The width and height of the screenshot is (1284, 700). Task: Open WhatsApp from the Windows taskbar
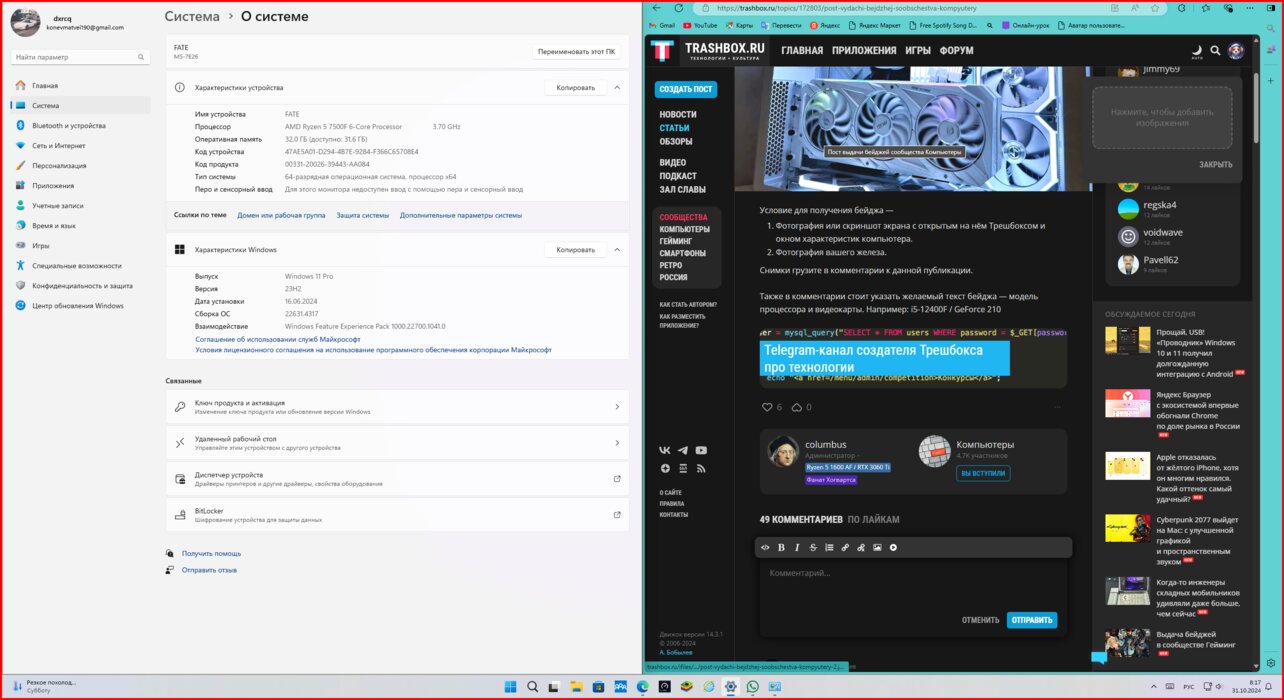click(752, 687)
